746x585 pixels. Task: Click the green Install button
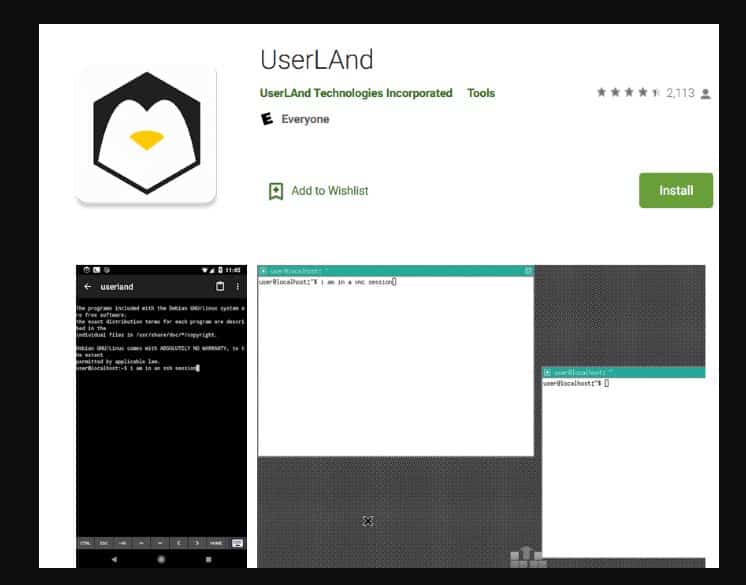point(676,190)
